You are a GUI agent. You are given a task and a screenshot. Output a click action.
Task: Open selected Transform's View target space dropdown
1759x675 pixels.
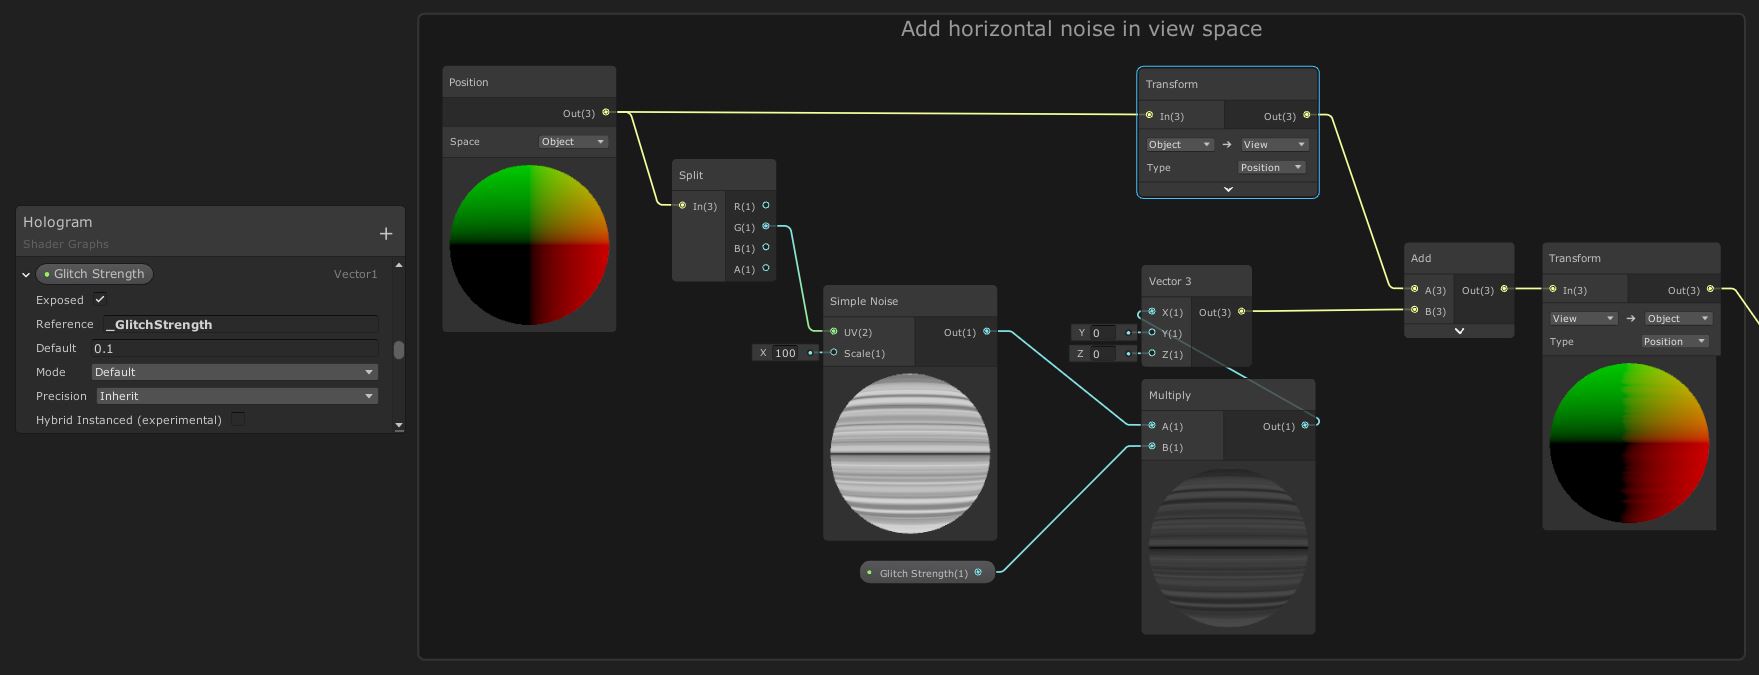click(1274, 145)
